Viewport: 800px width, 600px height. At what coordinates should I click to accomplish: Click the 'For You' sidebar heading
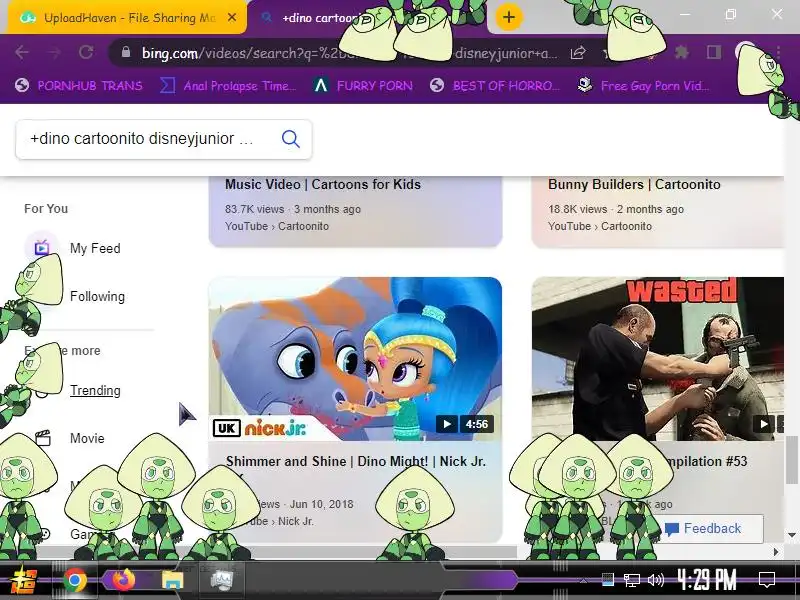[x=46, y=209]
